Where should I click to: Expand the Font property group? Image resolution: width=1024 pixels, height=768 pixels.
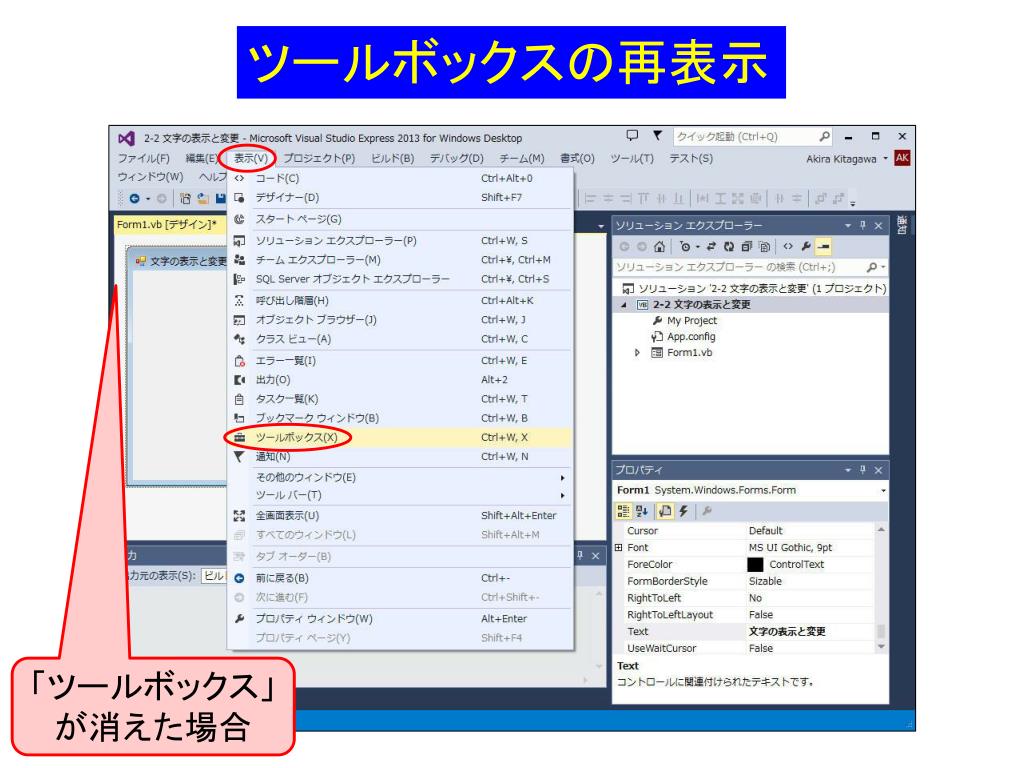[618, 548]
